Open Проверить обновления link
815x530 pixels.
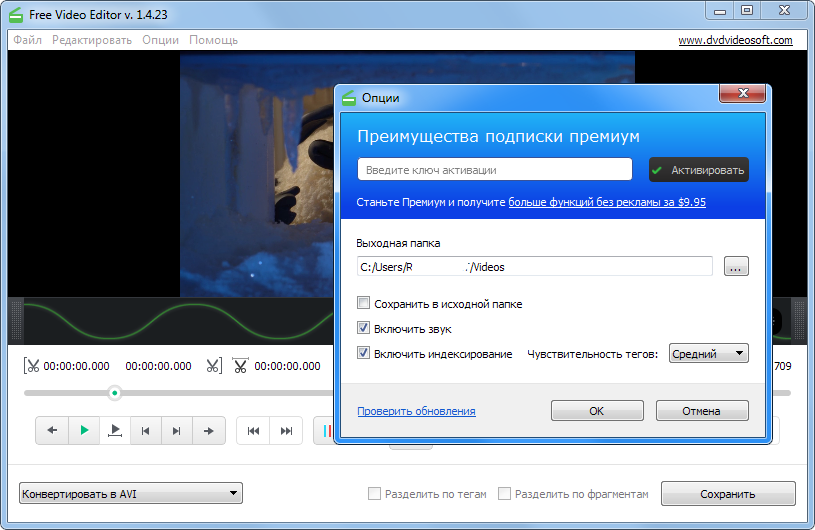[x=416, y=411]
